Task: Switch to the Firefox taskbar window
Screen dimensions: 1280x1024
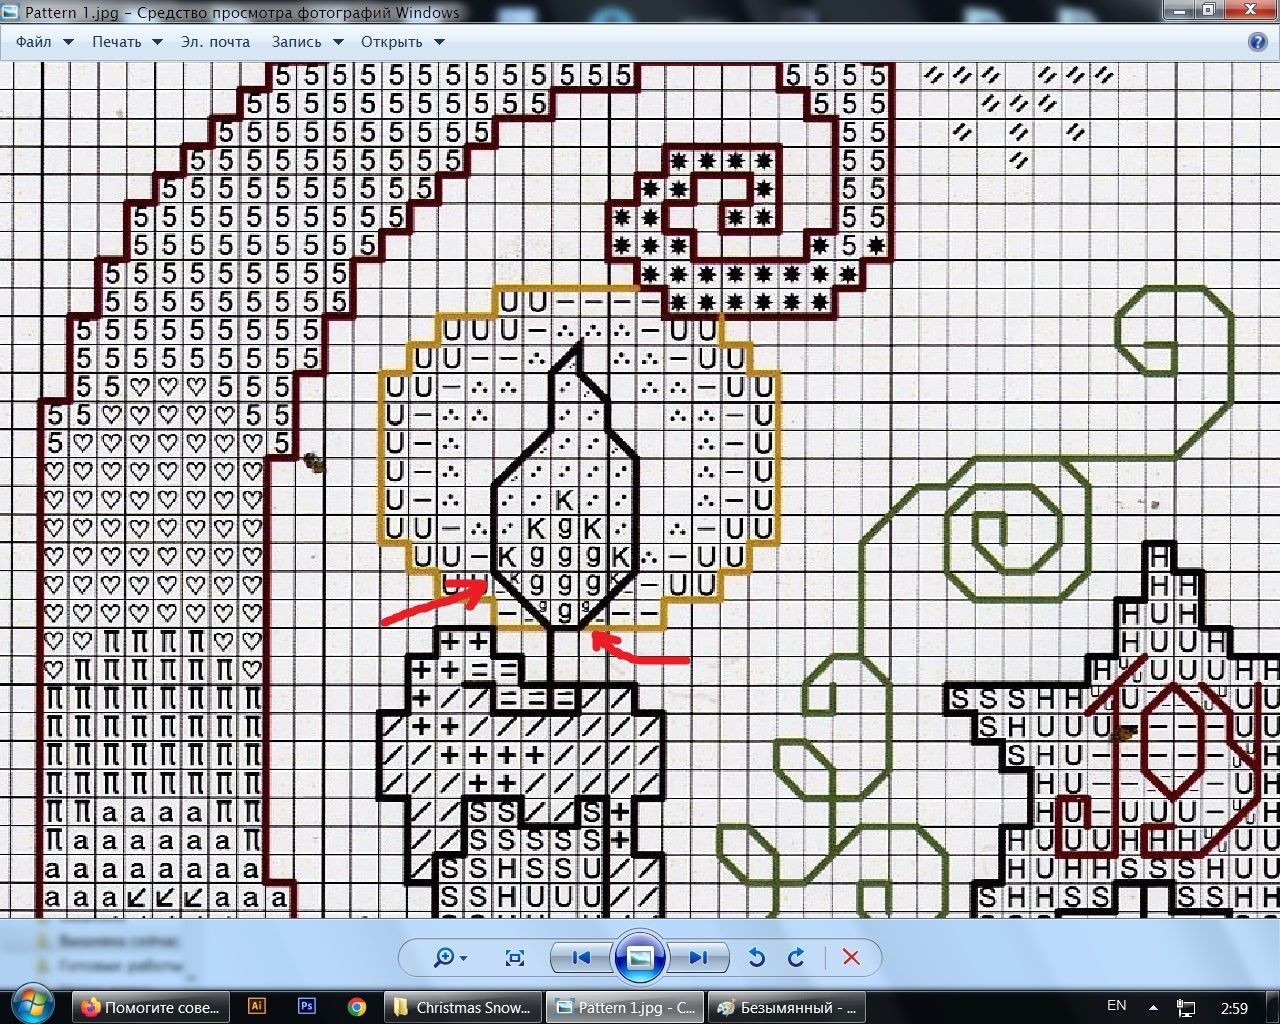Action: point(151,1007)
